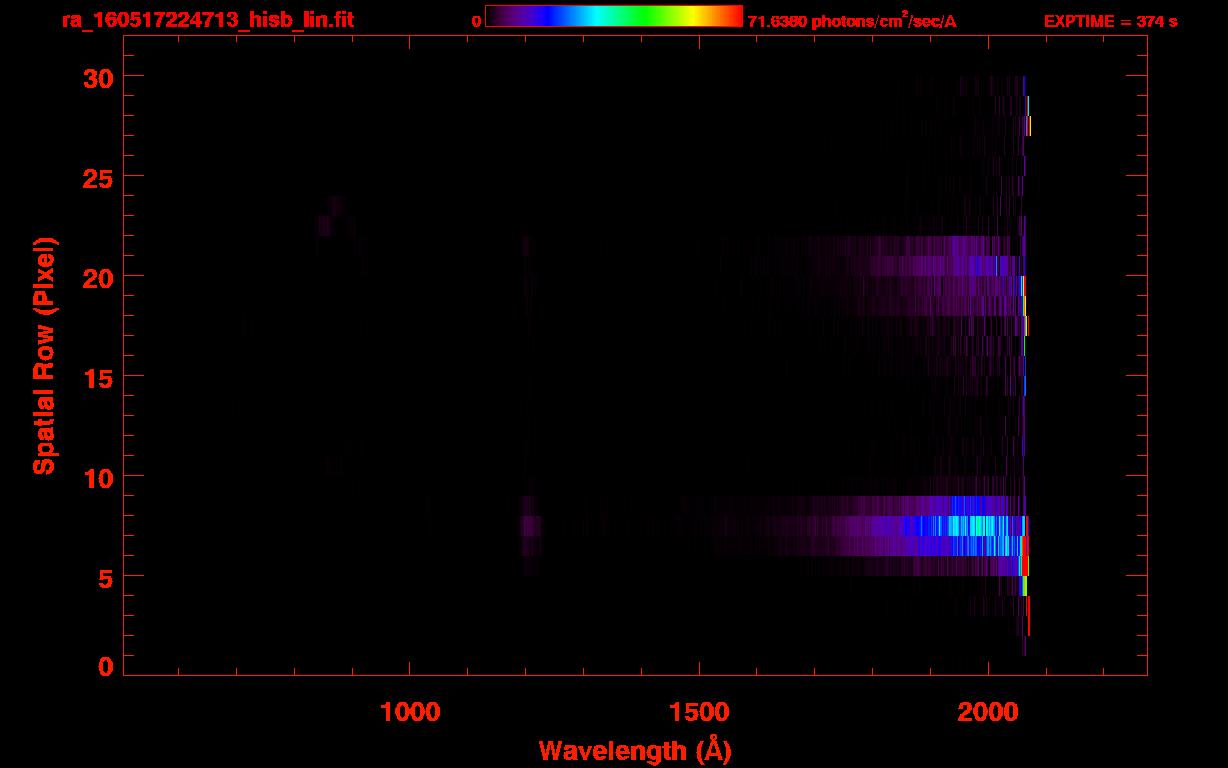Click the rainbow color scale bar
This screenshot has height=768, width=1228.
click(x=614, y=16)
